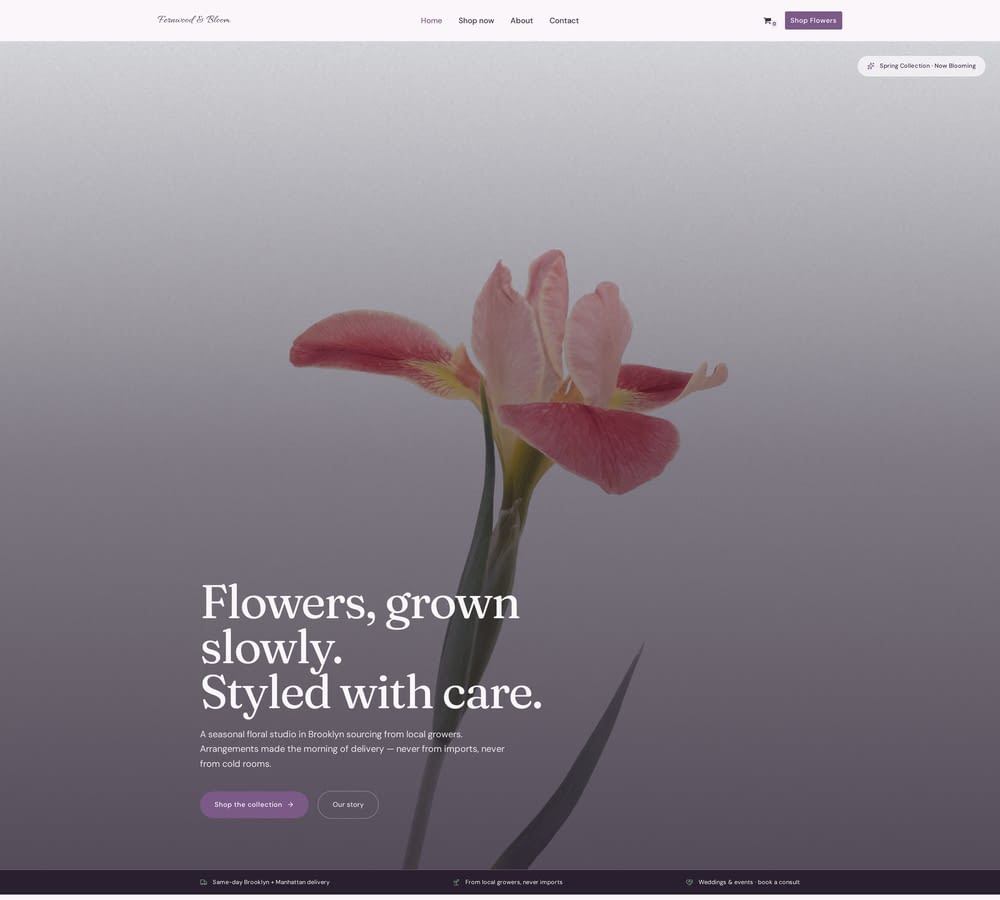Click the heart icon beside Weddings & events
The height and width of the screenshot is (900, 1000).
coord(689,882)
